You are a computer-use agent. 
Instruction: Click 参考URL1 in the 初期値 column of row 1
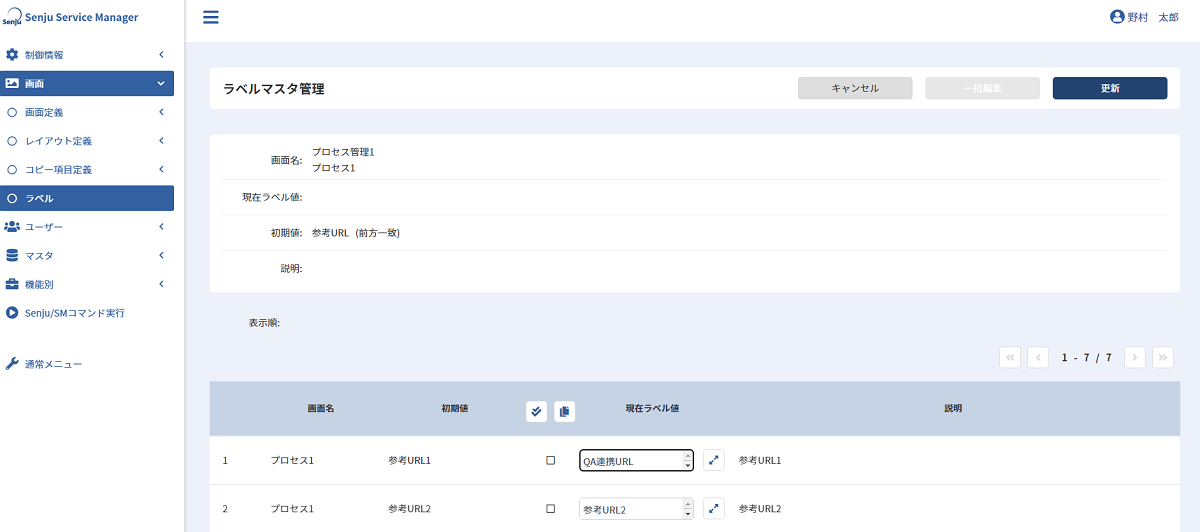click(409, 460)
